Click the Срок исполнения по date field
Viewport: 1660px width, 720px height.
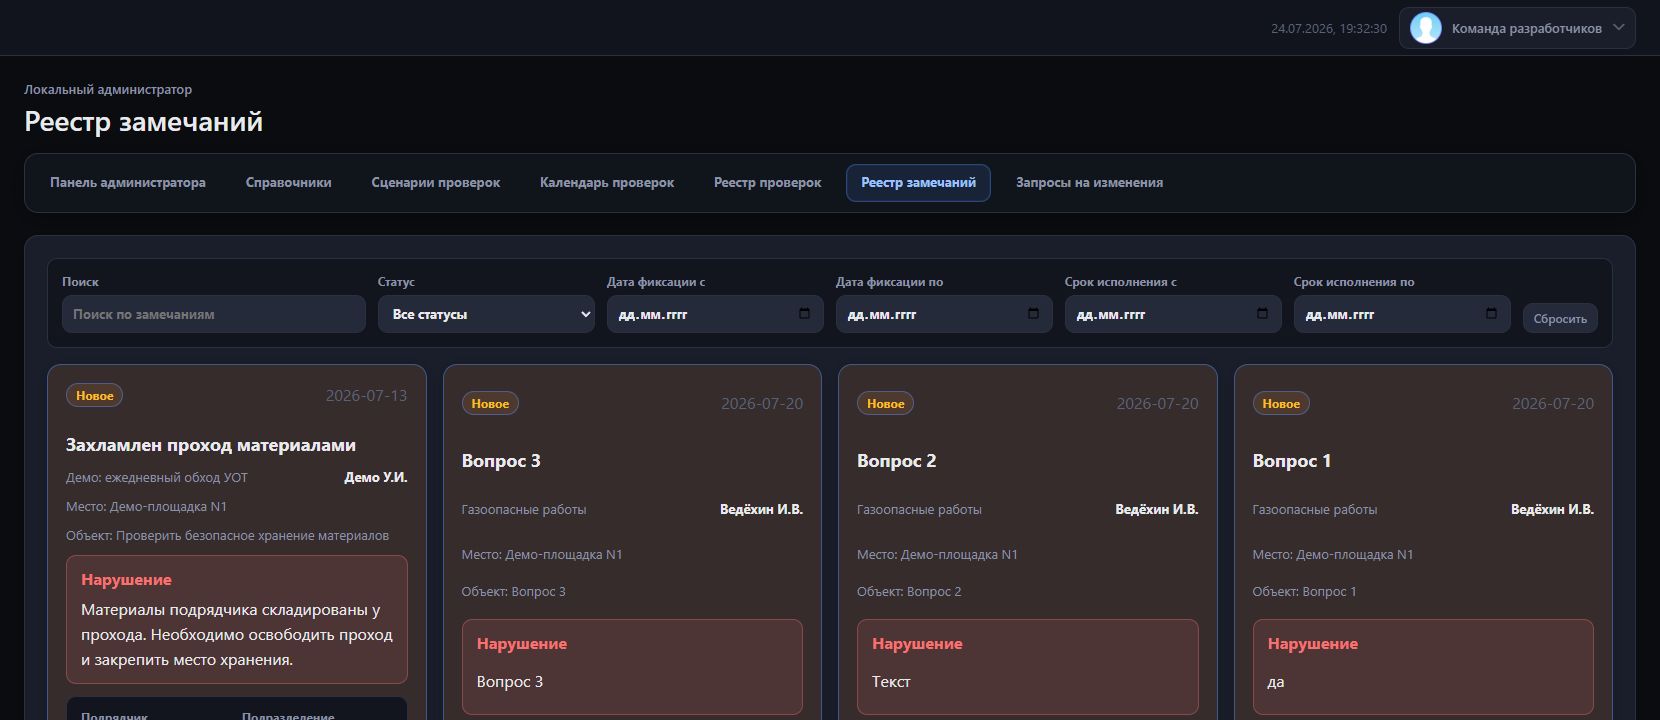coord(1402,314)
